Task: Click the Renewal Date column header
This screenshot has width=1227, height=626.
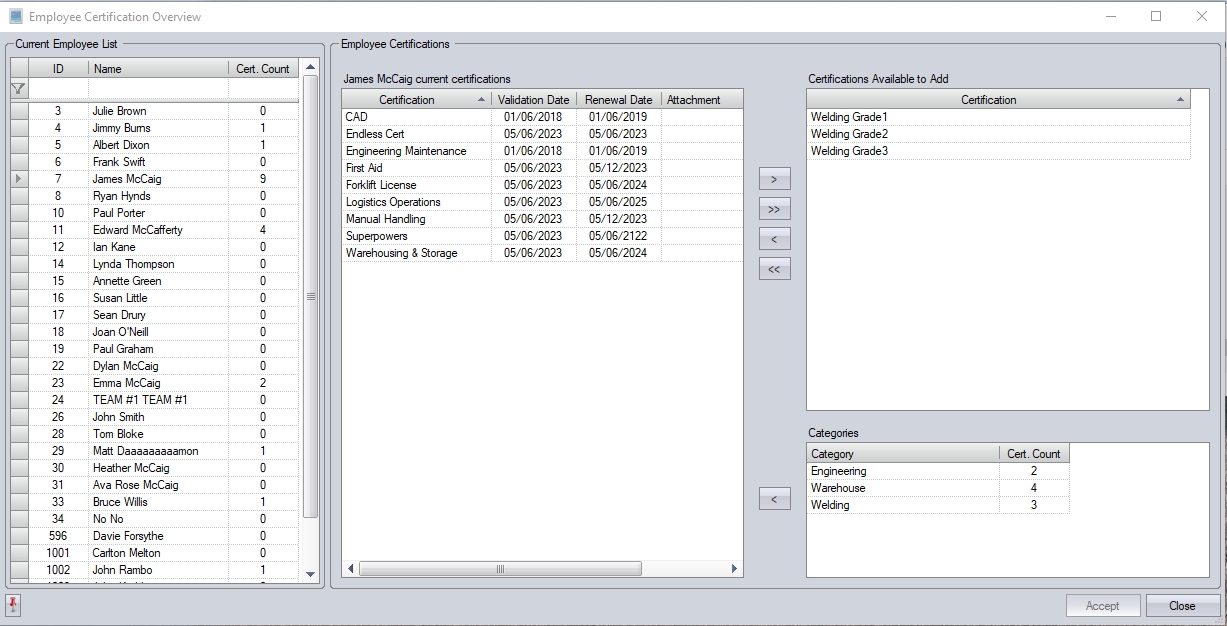Action: pyautogui.click(x=618, y=100)
